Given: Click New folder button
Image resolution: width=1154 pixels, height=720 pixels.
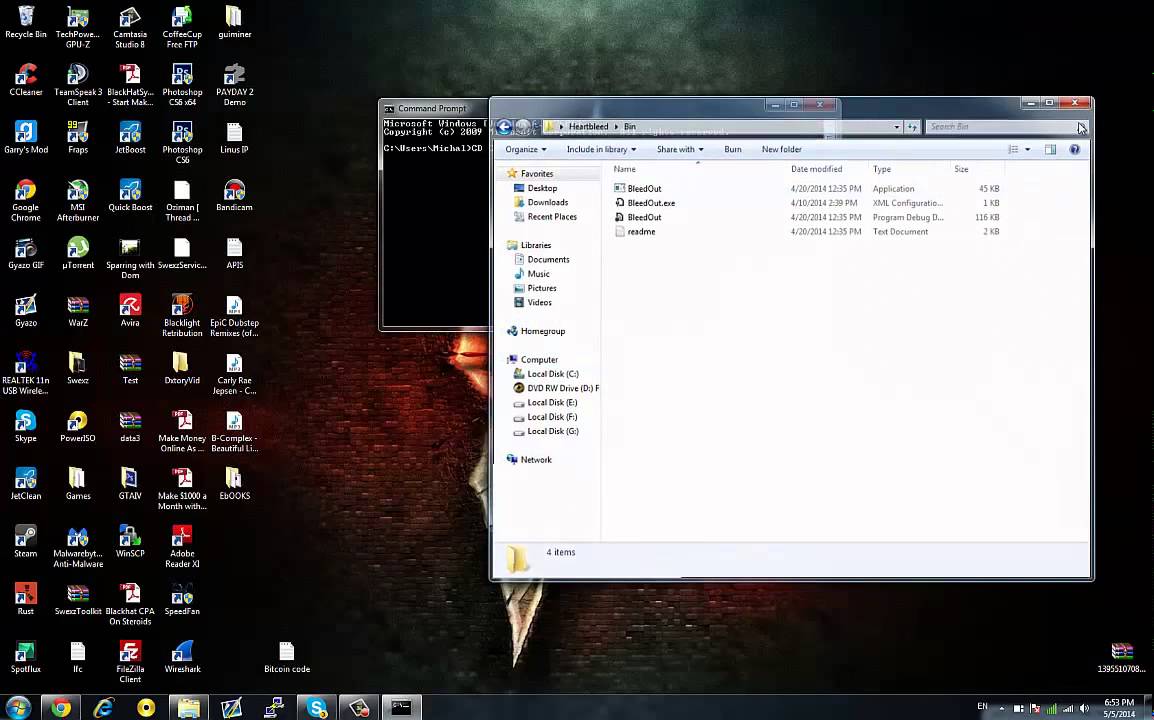Looking at the screenshot, I should click(x=781, y=149).
